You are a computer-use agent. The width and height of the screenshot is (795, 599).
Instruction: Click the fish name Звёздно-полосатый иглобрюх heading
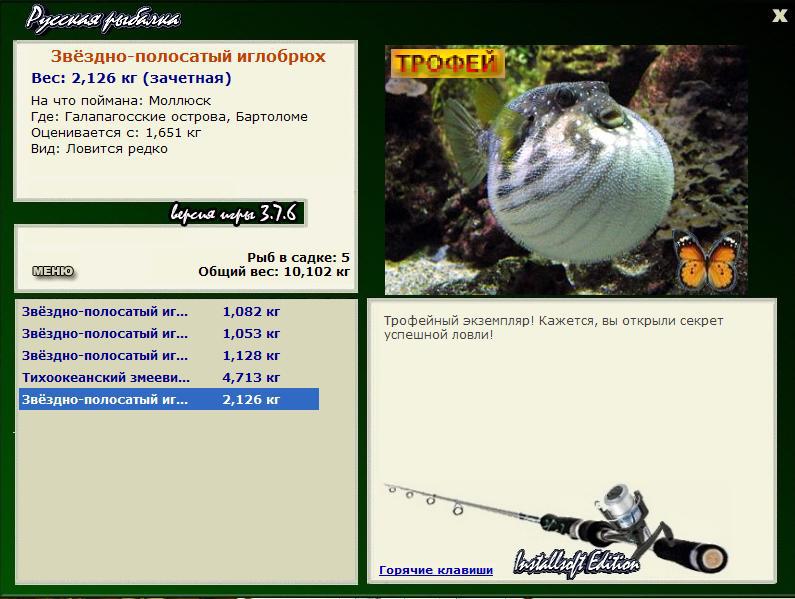(x=188, y=56)
